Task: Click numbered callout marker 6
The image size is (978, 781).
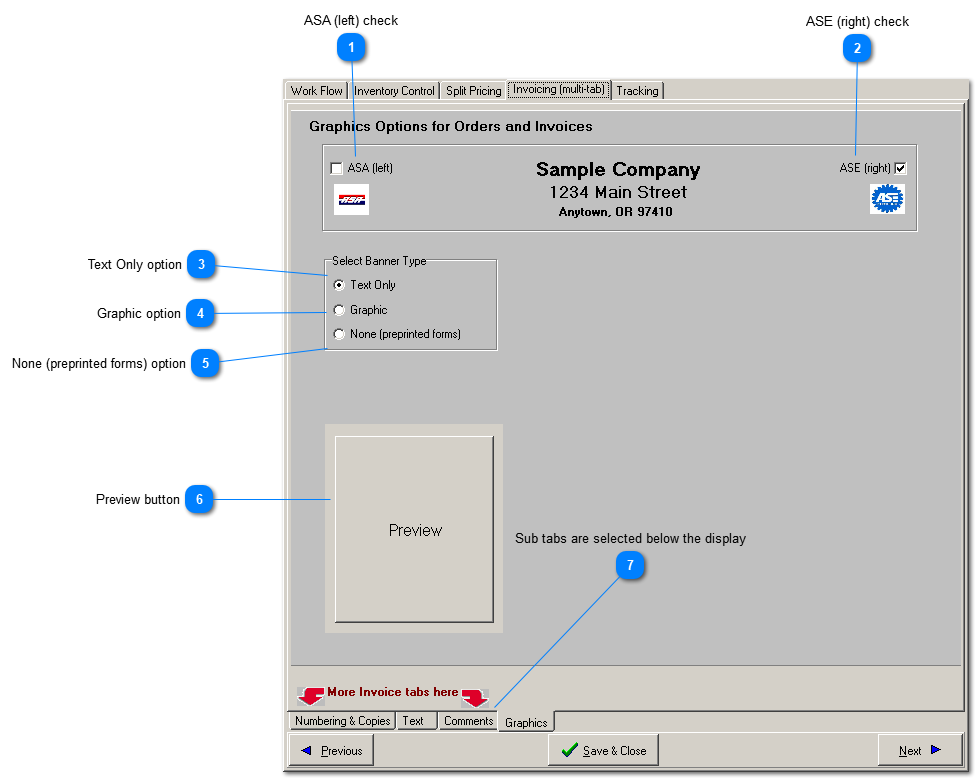Action: point(200,499)
